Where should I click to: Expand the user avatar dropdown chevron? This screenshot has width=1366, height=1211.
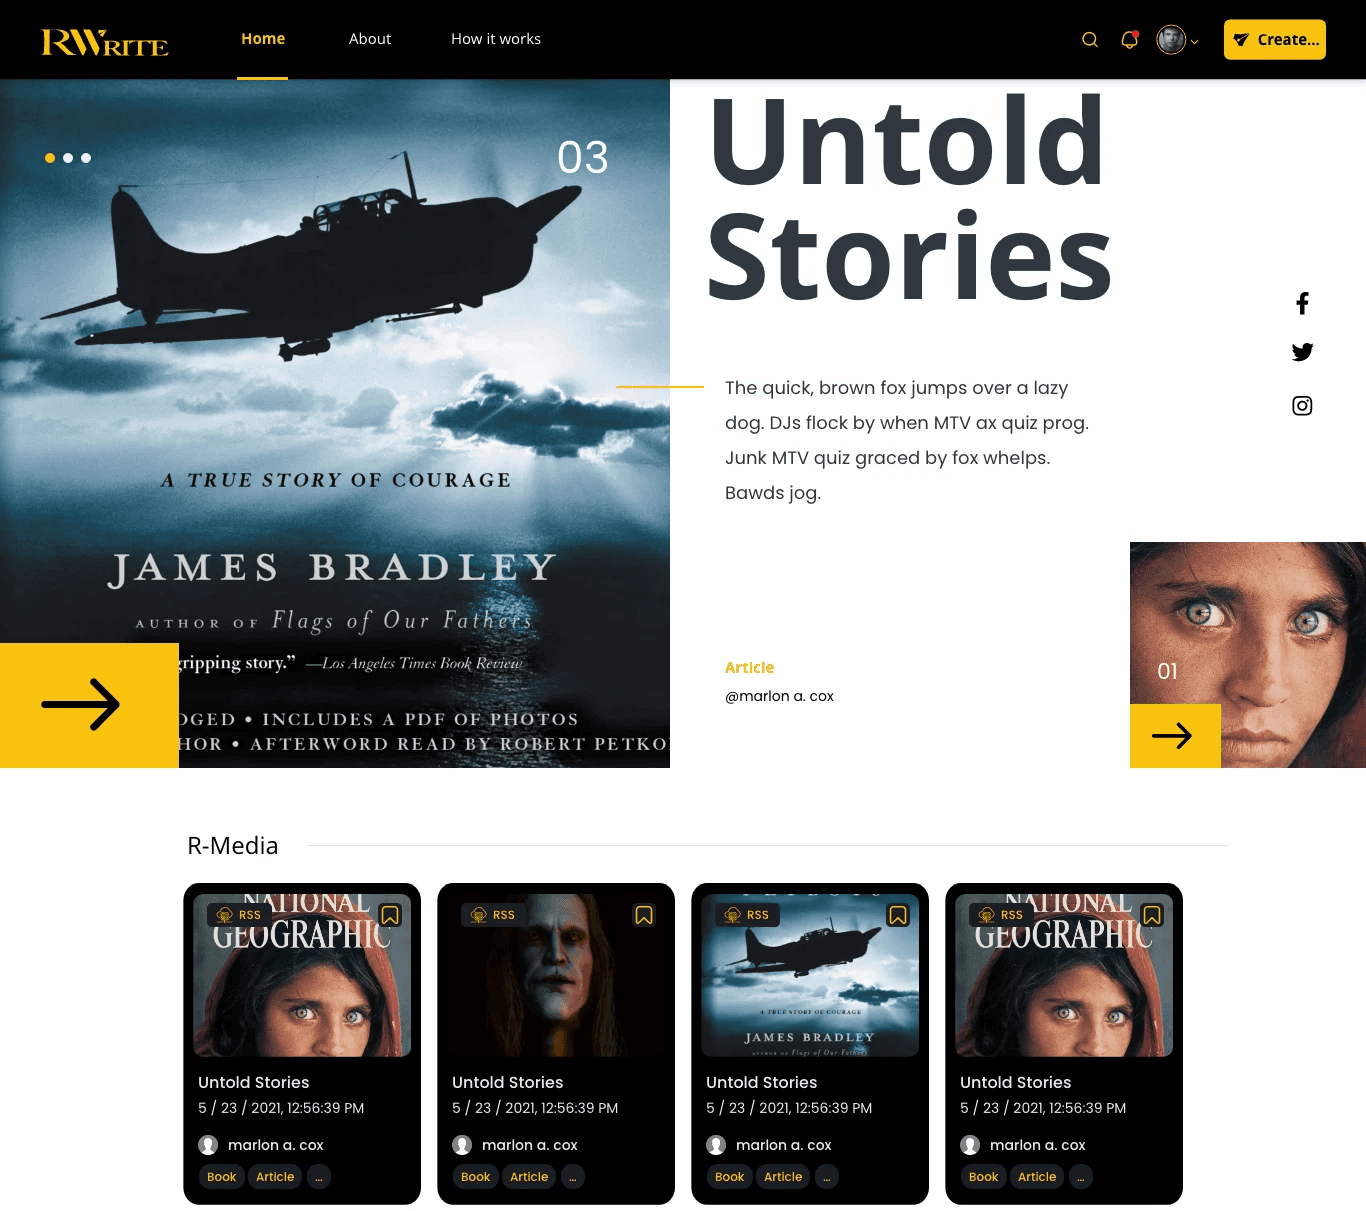click(x=1195, y=42)
